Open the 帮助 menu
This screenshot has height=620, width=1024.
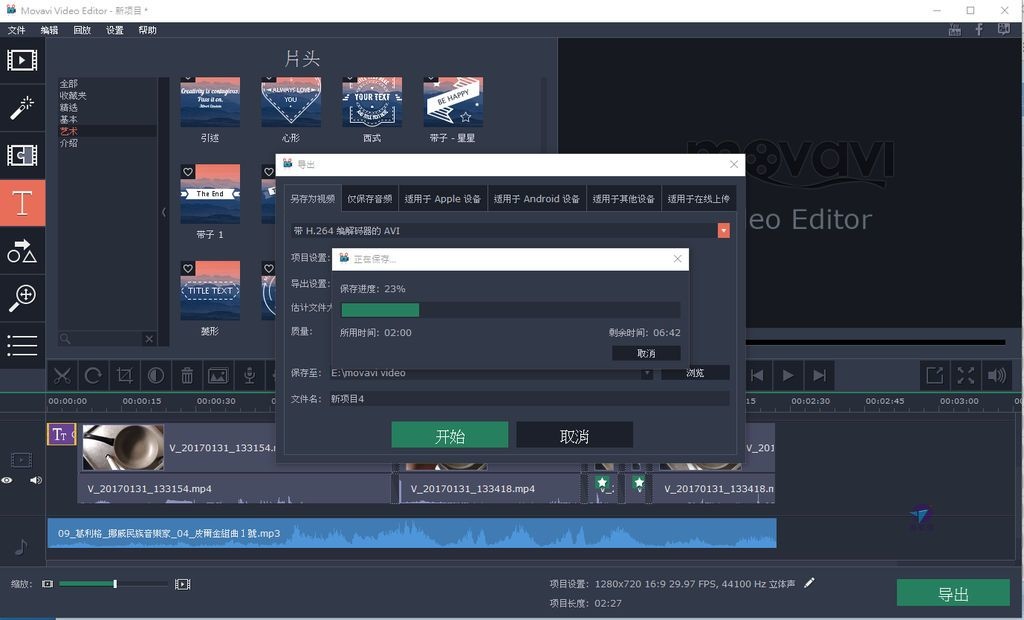[x=147, y=30]
